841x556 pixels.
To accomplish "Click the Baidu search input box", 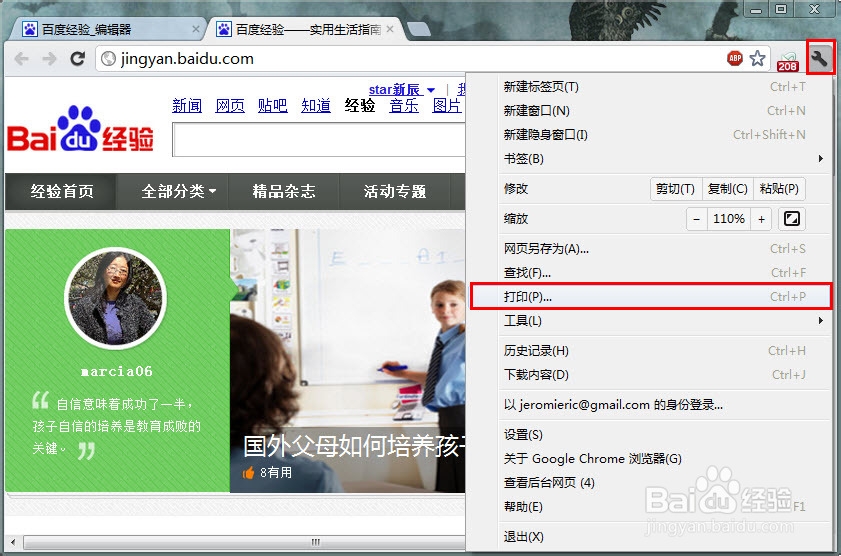I will (319, 139).
